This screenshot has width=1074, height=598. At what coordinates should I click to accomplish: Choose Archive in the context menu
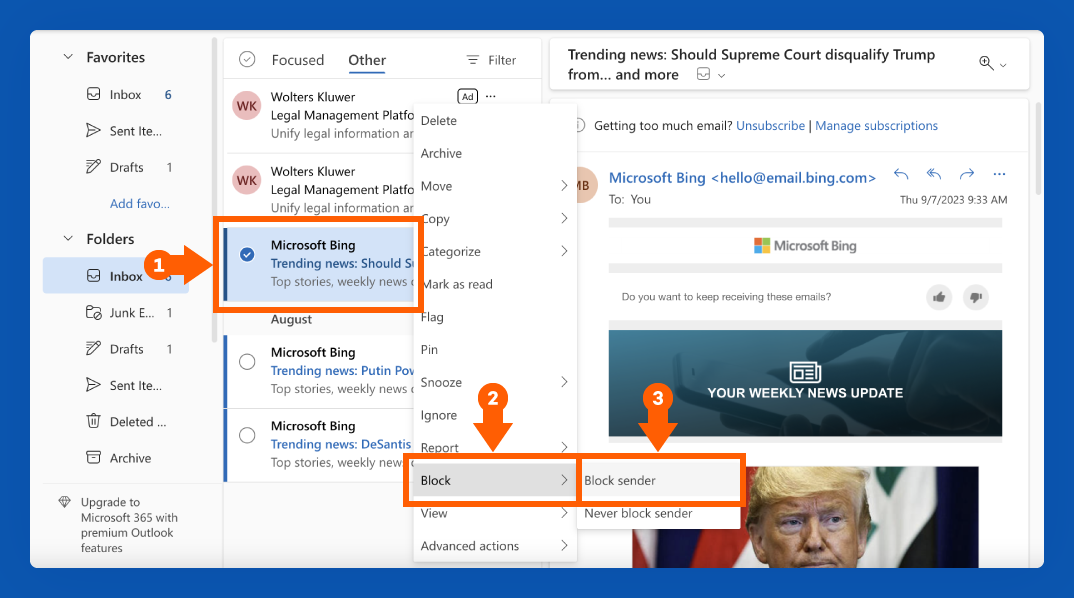pos(495,153)
